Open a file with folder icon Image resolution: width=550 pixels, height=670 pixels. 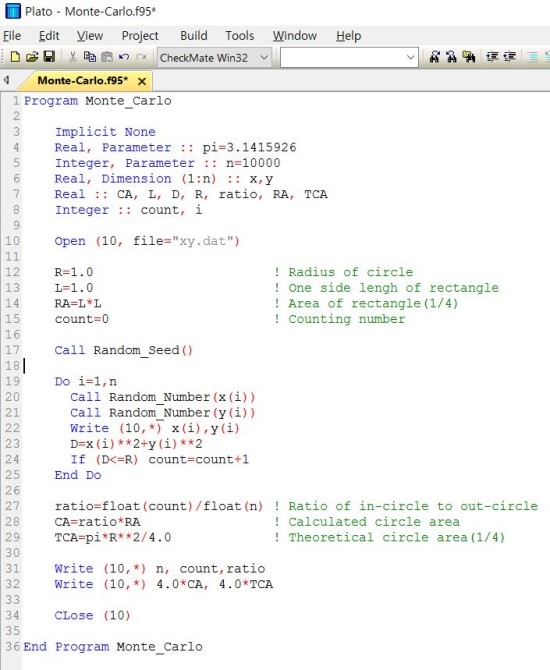pos(32,57)
